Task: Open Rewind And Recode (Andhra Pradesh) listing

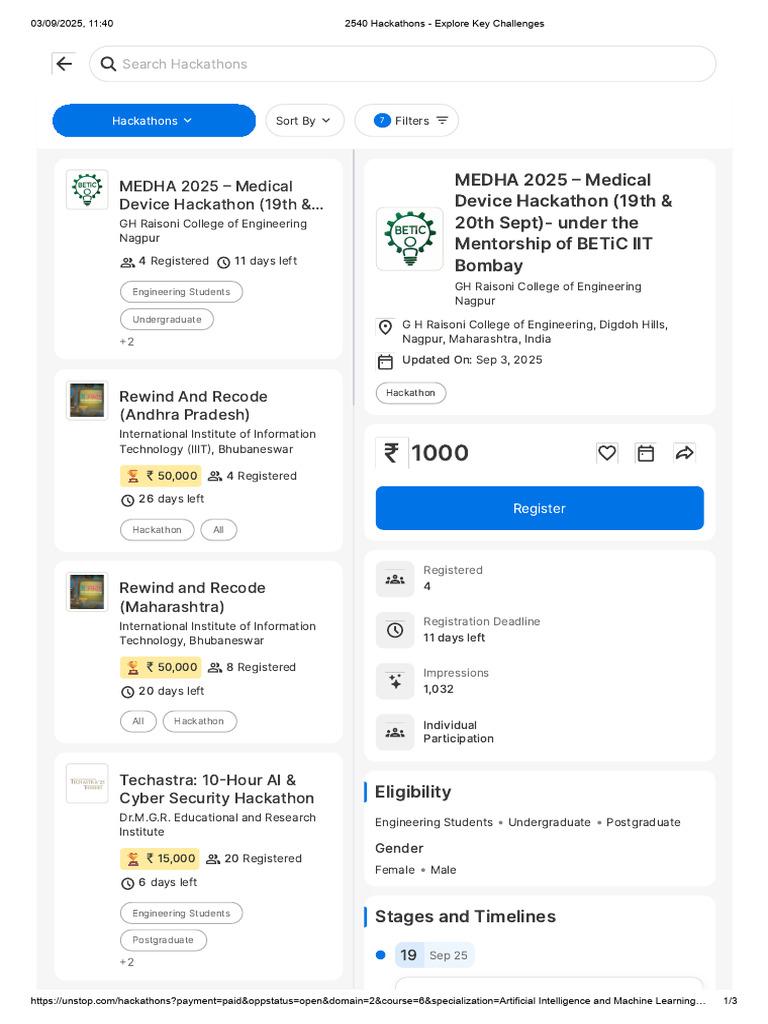Action: click(193, 405)
